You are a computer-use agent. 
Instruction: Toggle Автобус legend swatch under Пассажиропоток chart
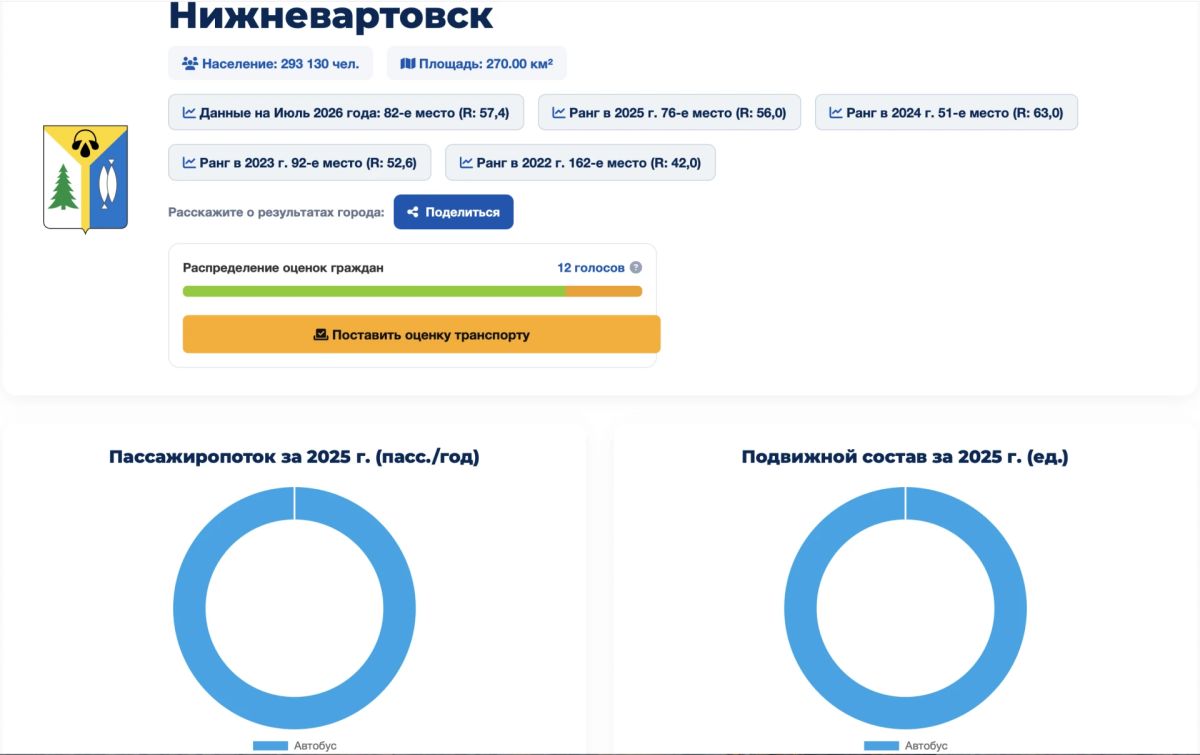pyautogui.click(x=270, y=746)
